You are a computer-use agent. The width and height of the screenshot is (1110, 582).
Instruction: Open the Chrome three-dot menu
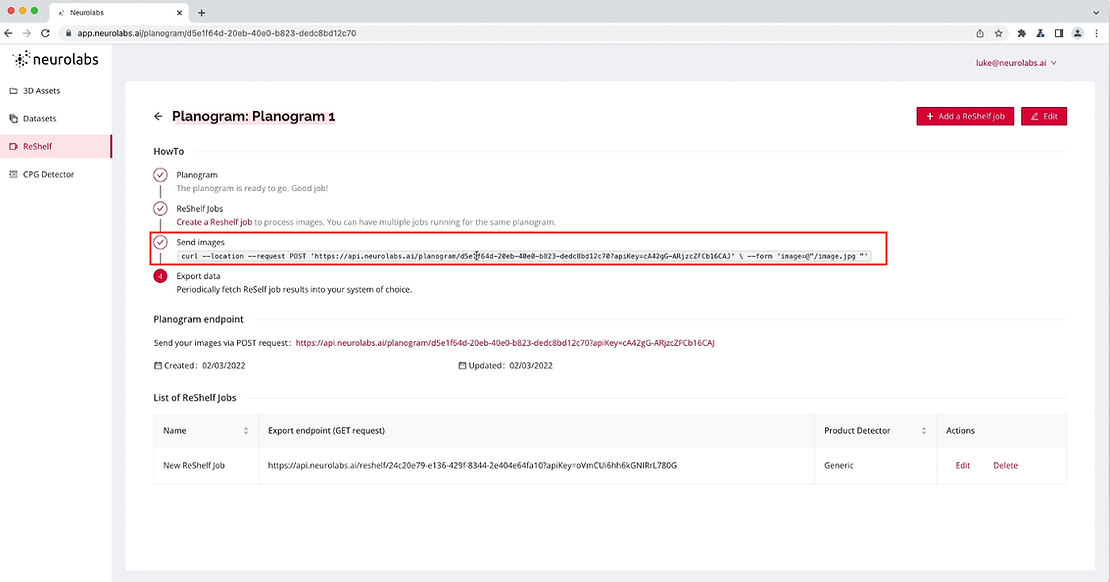click(x=1097, y=33)
